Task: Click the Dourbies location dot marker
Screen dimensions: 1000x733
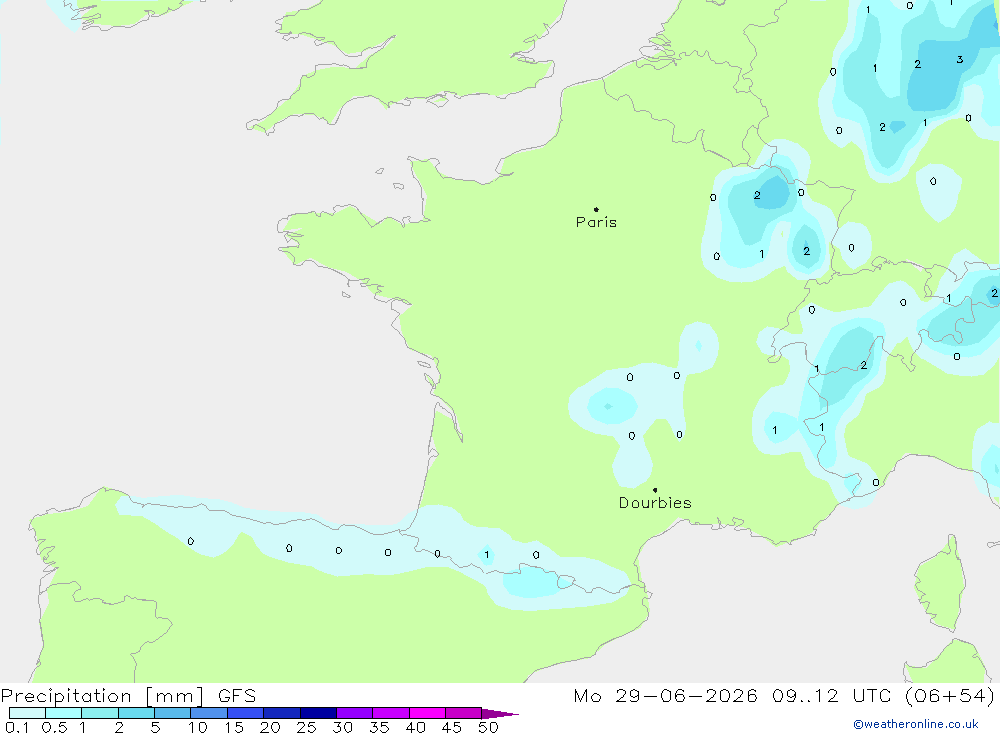Action: (x=655, y=490)
